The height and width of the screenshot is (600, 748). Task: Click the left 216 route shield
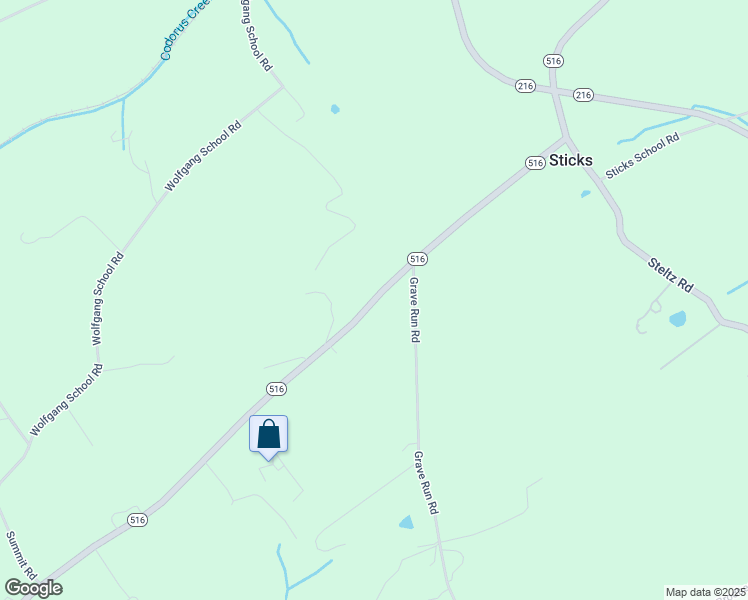[525, 86]
